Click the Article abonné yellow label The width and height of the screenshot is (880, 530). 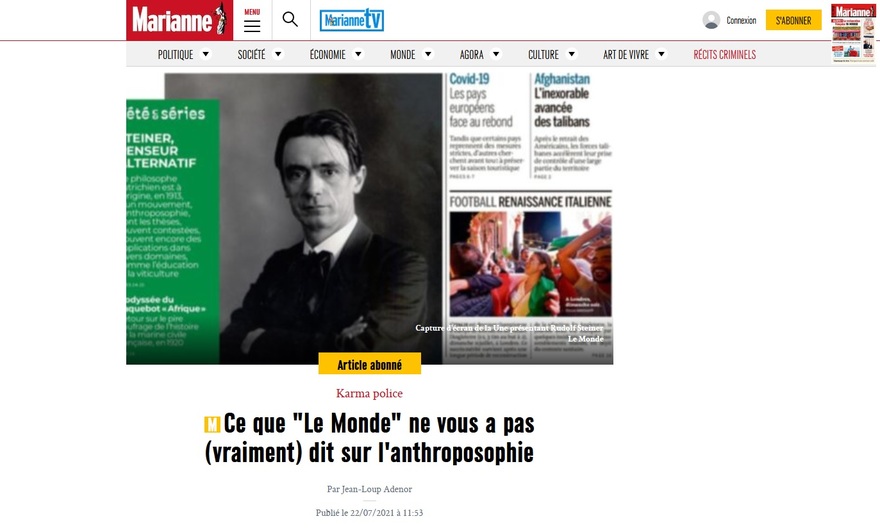[370, 364]
